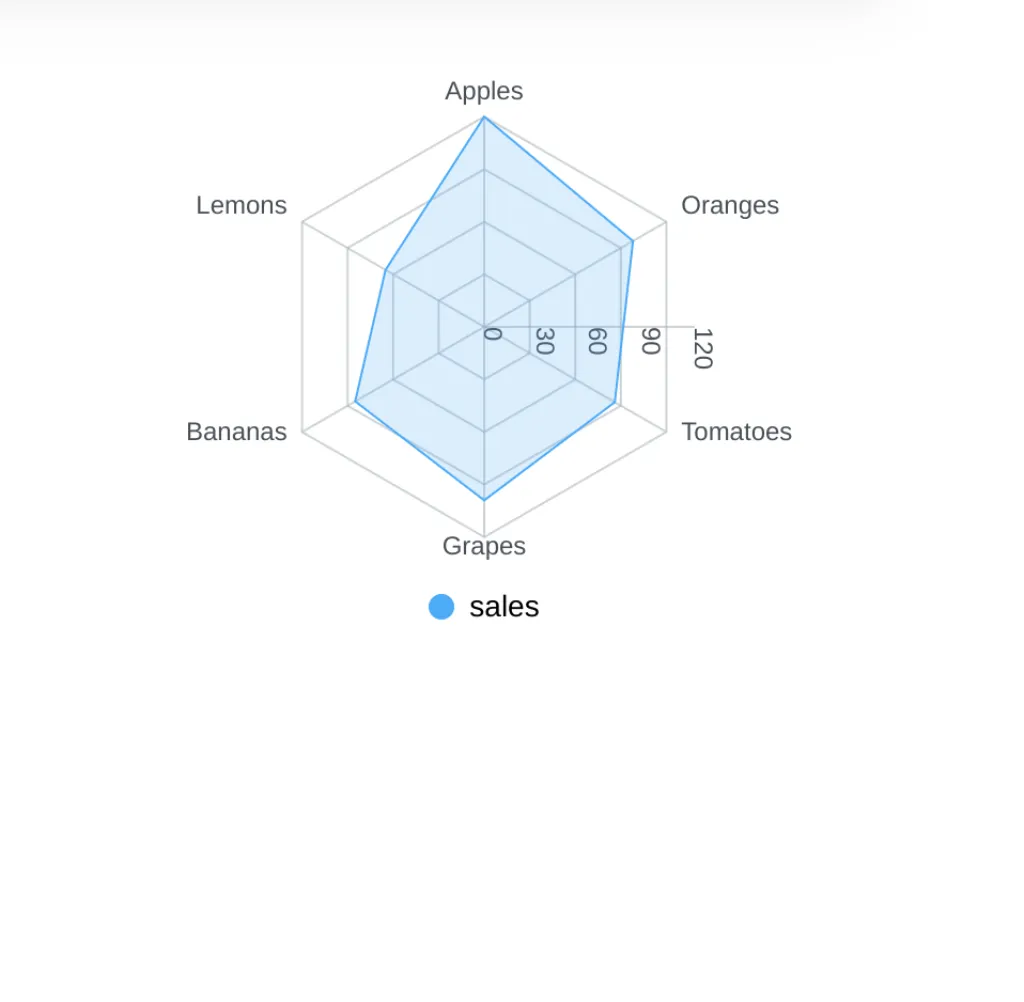Select the Grapes data point vertex
1024x1002 pixels.
[x=484, y=499]
